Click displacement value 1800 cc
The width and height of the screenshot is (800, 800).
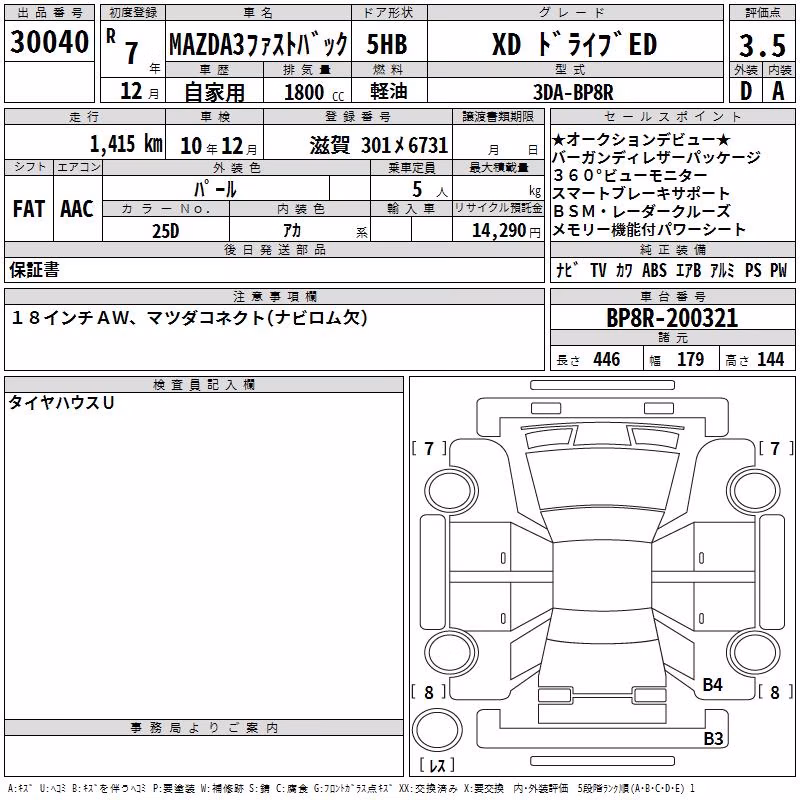314,93
